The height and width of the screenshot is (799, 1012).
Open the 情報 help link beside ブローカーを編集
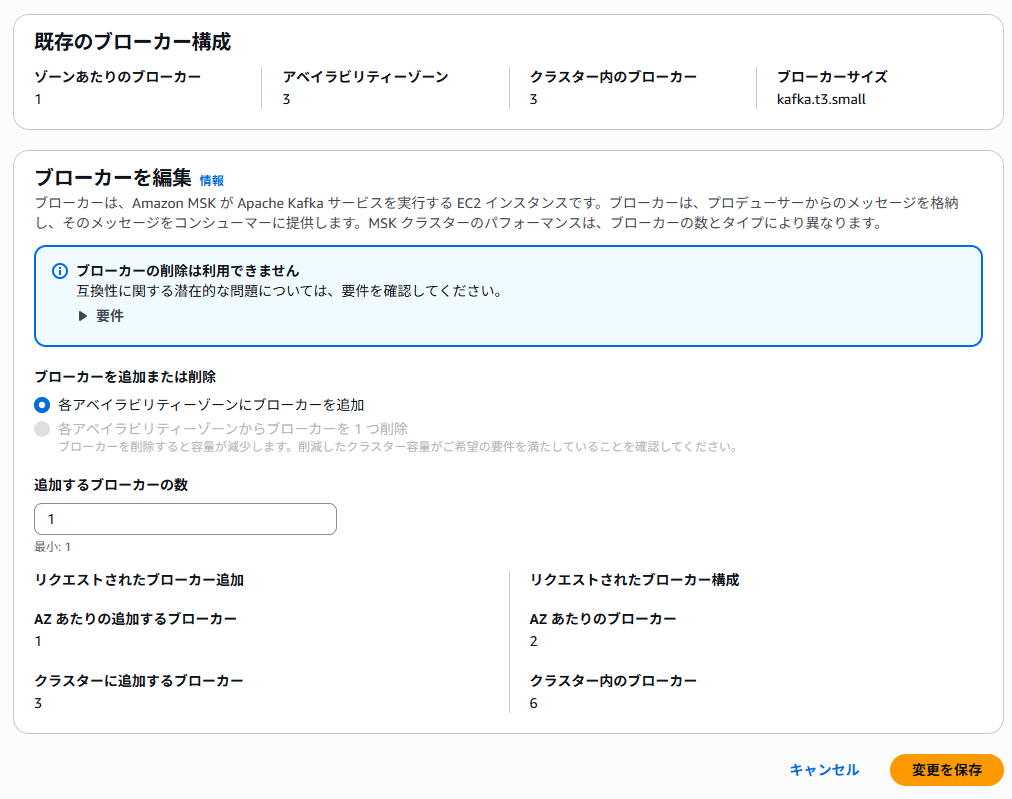(x=212, y=180)
